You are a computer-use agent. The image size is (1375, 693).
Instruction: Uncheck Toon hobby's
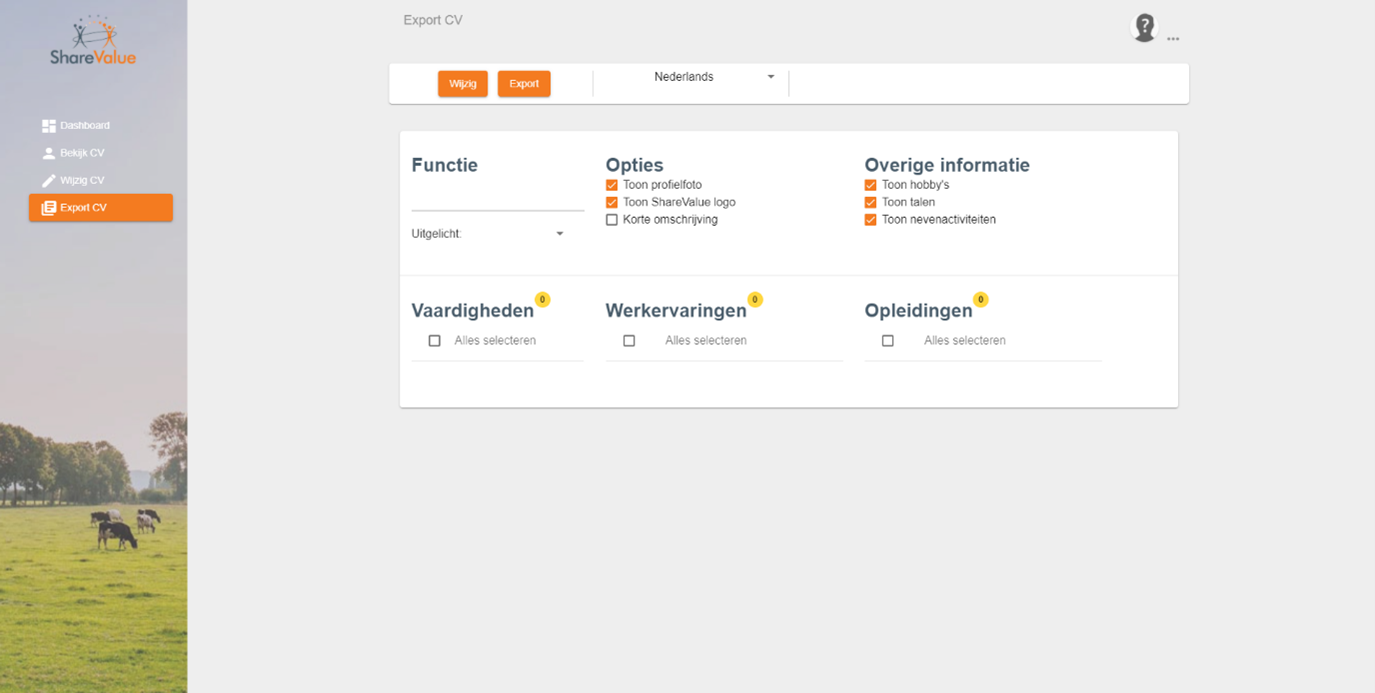(871, 185)
